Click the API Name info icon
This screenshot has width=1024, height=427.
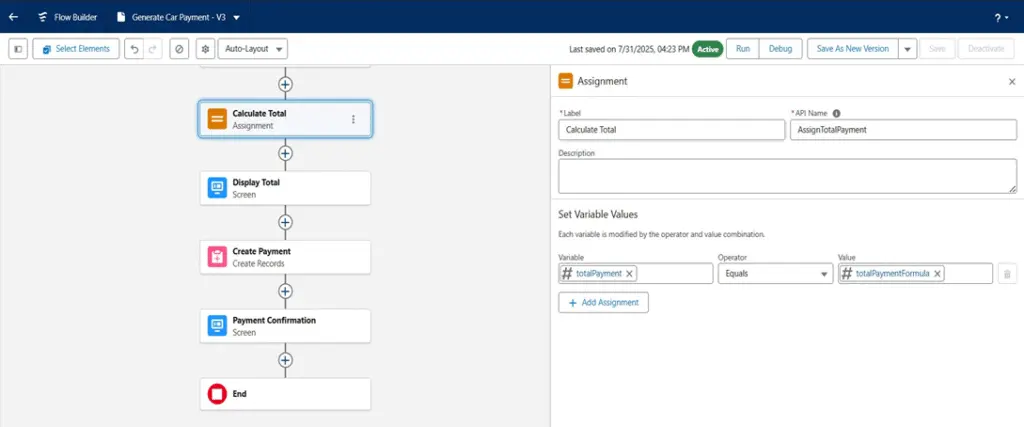(837, 113)
